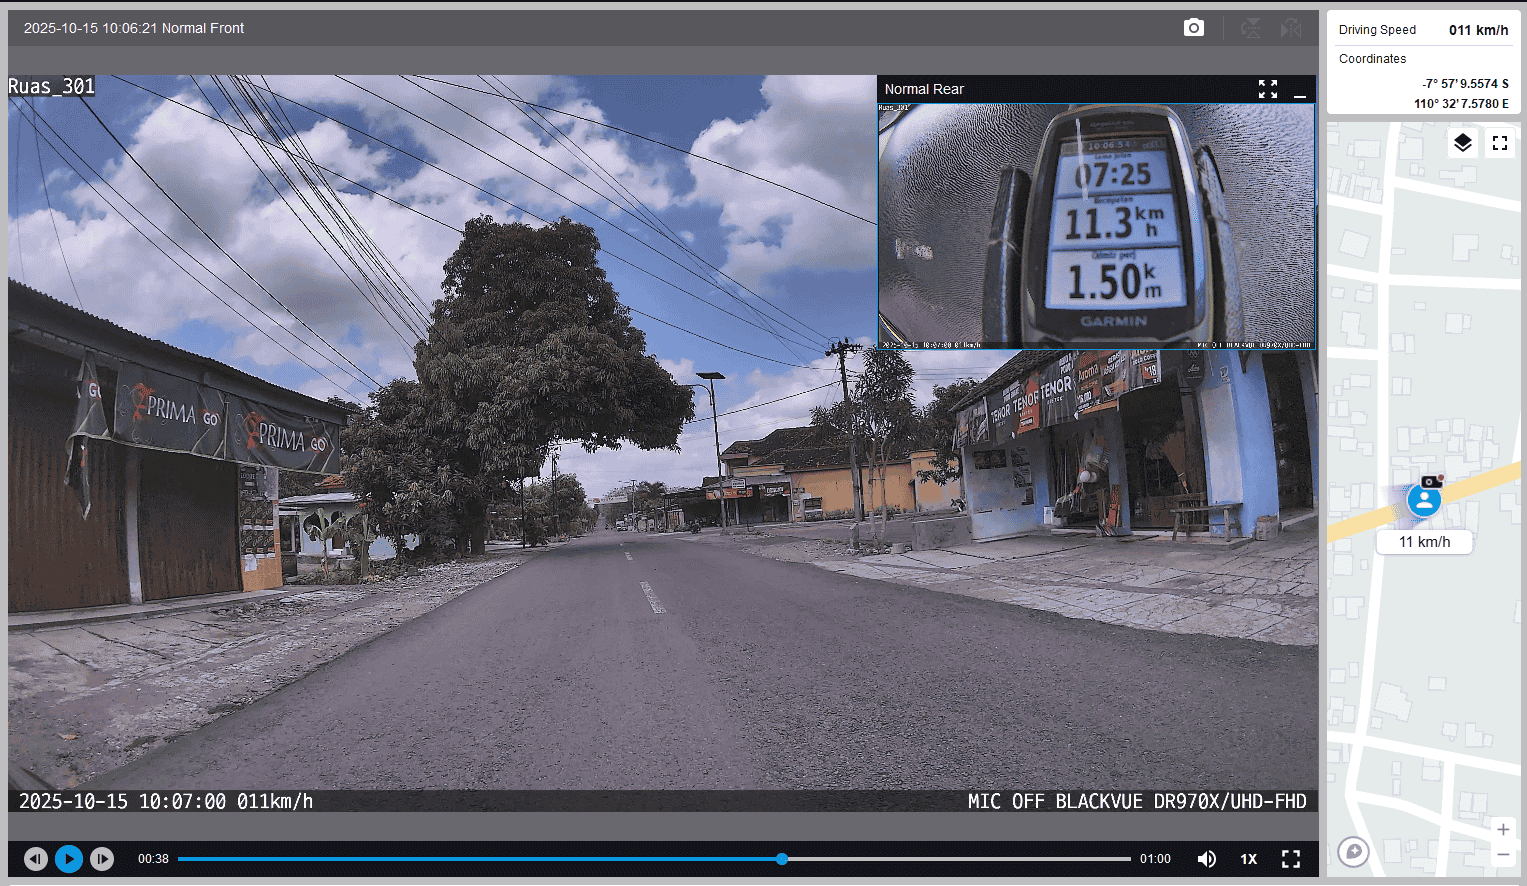Minimize the Normal Rear picture-in-picture
Image resolution: width=1527 pixels, height=886 pixels.
tap(1299, 90)
